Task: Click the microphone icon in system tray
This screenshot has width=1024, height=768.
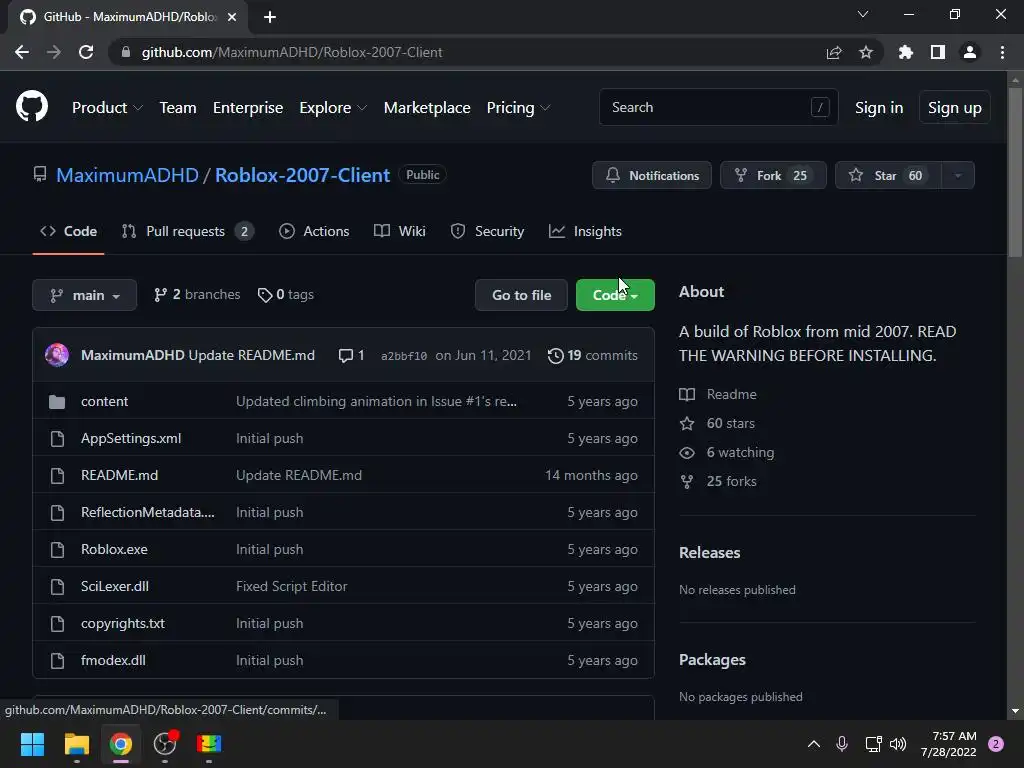Action: (842, 744)
